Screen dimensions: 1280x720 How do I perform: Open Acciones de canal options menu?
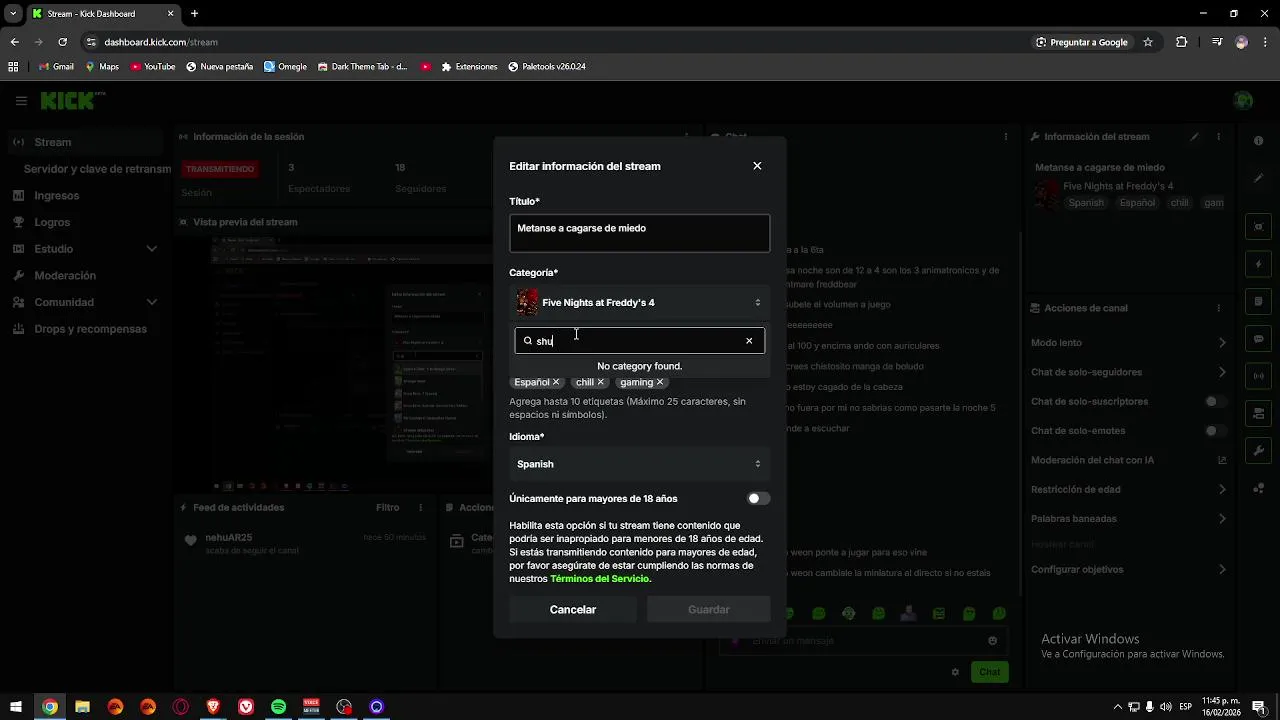click(1218, 308)
